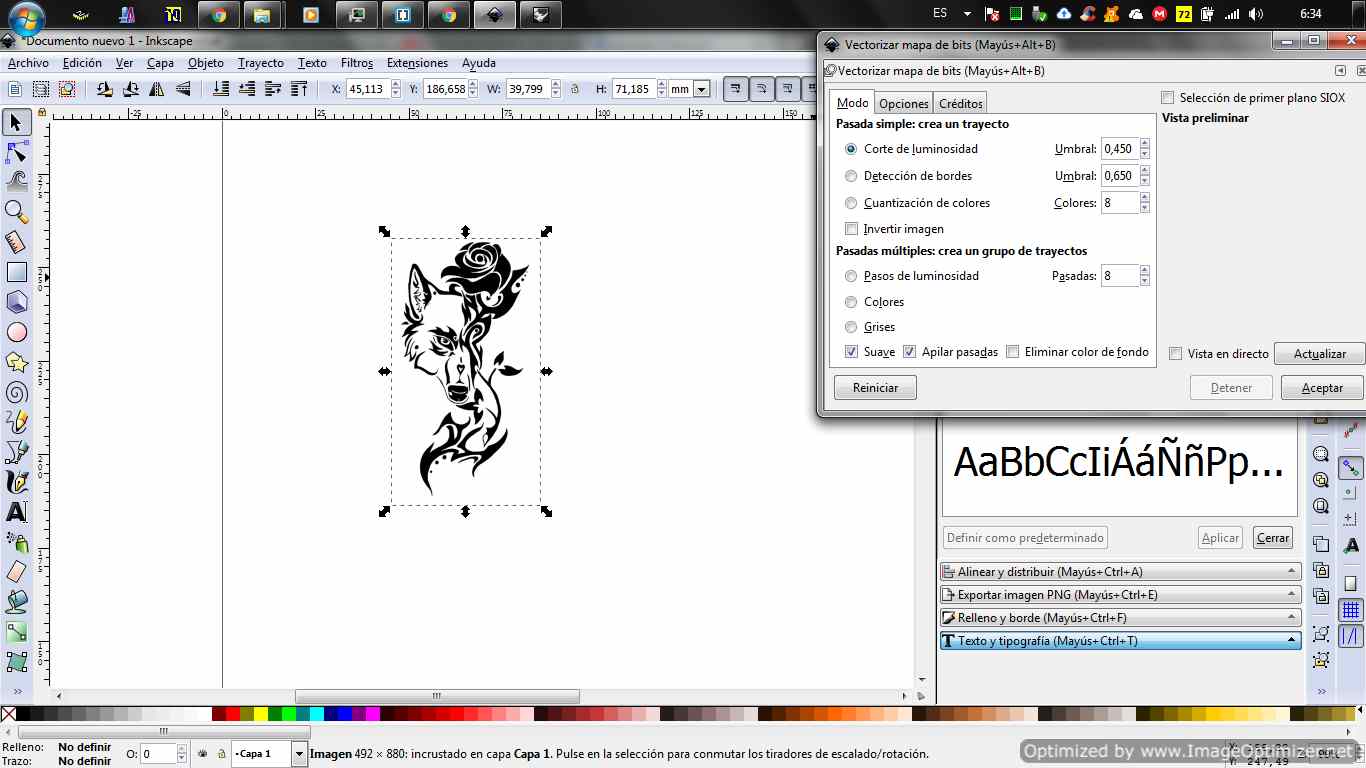Enable Vista en directo checkbox
Viewport: 1366px width, 768px height.
(1176, 354)
